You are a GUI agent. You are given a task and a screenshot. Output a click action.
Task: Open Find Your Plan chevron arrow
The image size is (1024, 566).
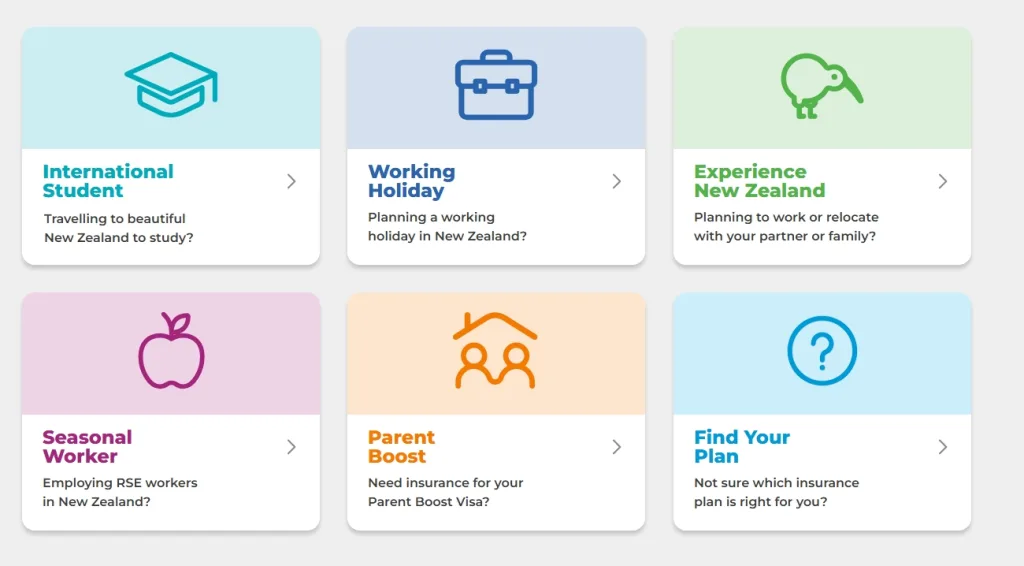point(942,447)
